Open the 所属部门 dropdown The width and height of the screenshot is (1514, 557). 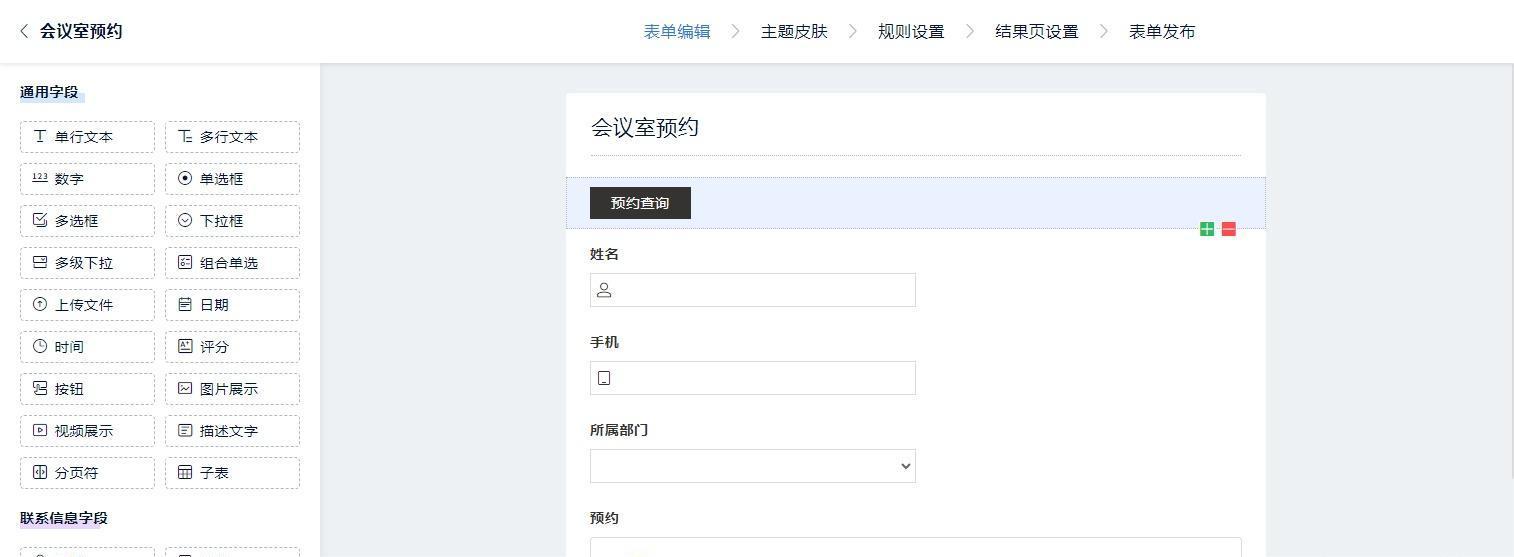click(752, 466)
